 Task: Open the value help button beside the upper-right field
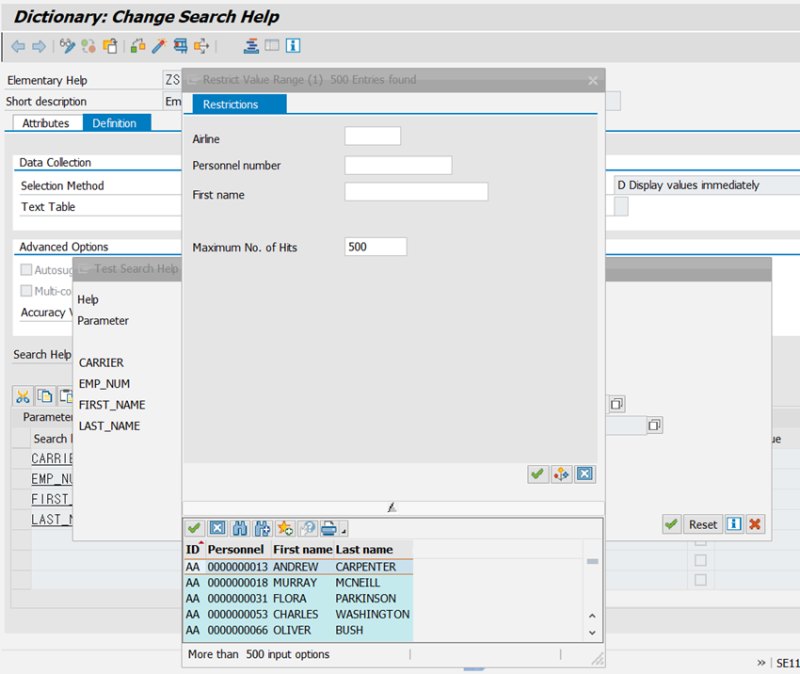coord(616,404)
